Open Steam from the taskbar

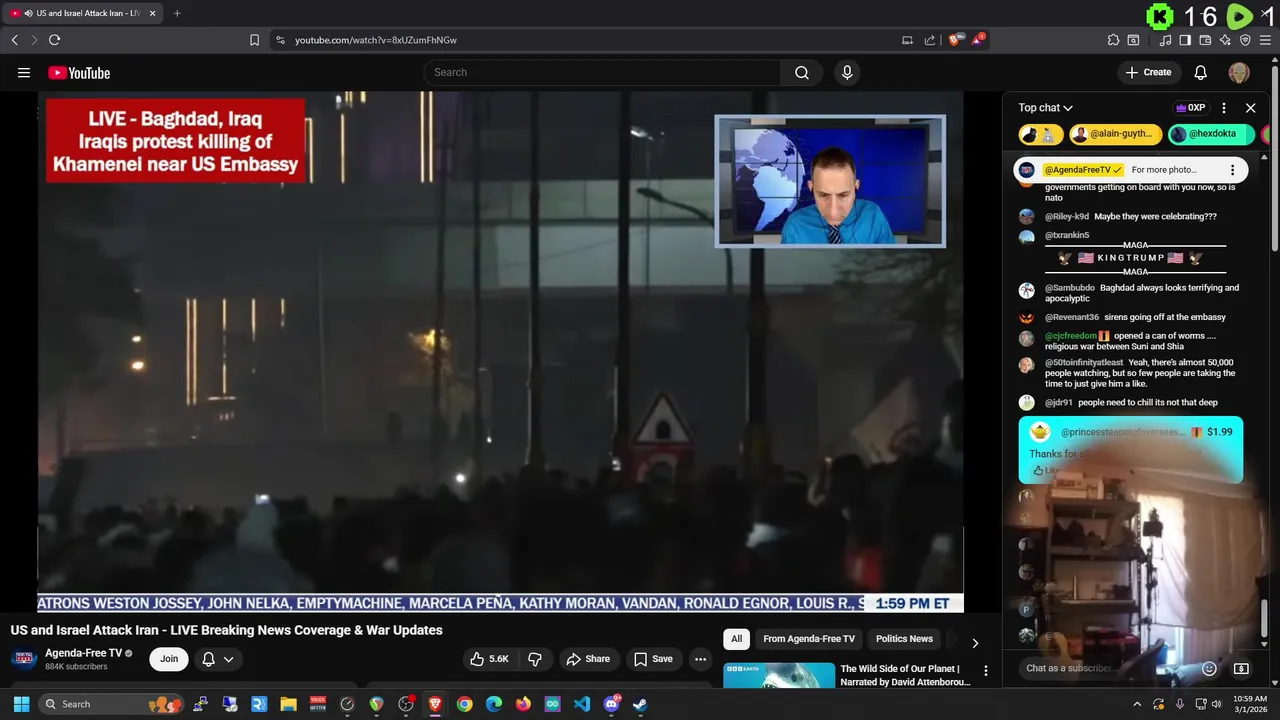640,704
